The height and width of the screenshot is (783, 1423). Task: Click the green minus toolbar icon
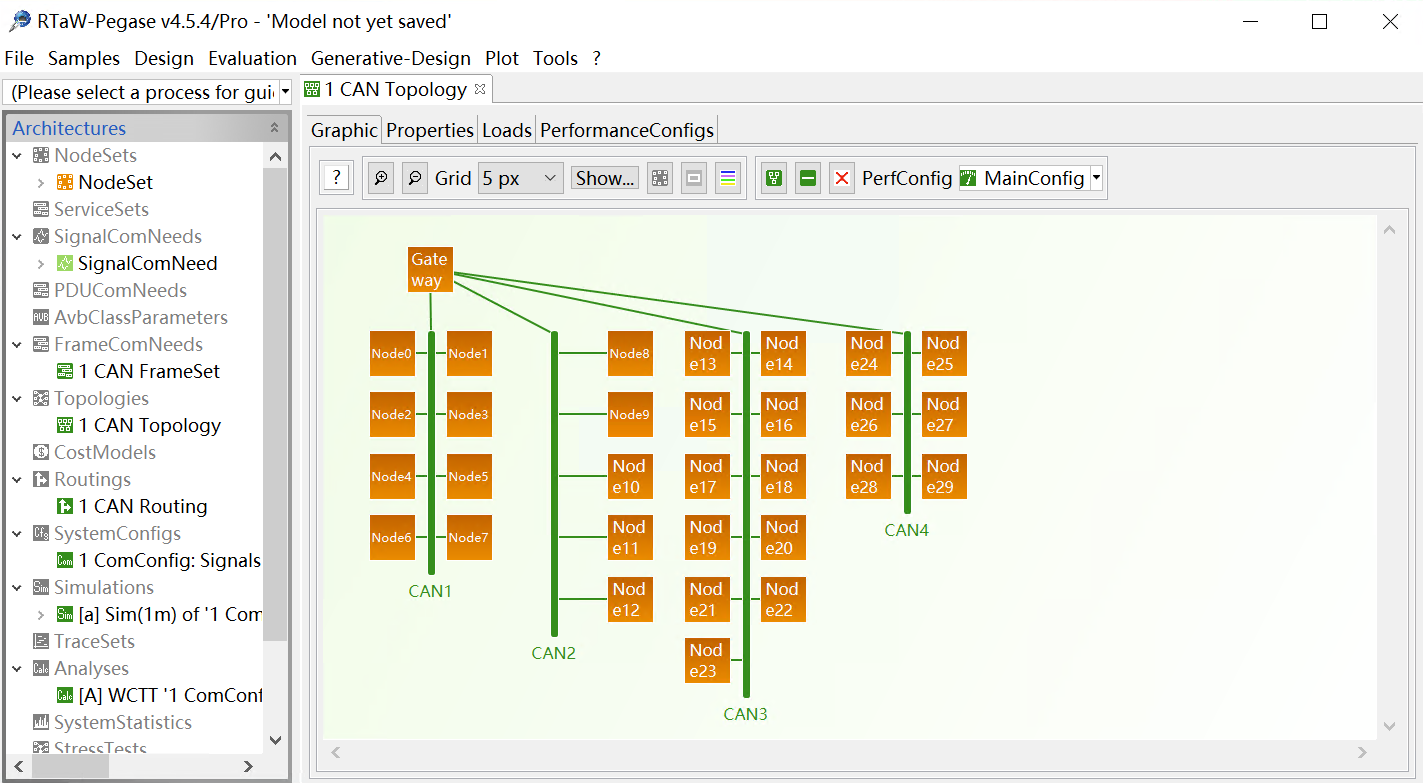tap(808, 179)
